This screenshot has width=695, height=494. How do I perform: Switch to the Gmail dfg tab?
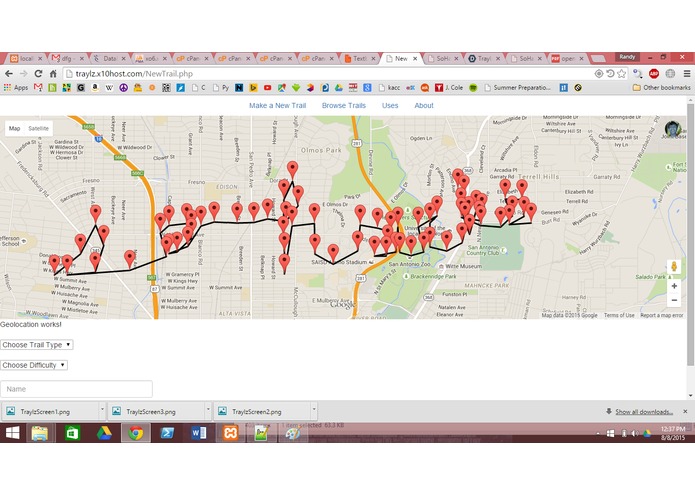pos(67,58)
